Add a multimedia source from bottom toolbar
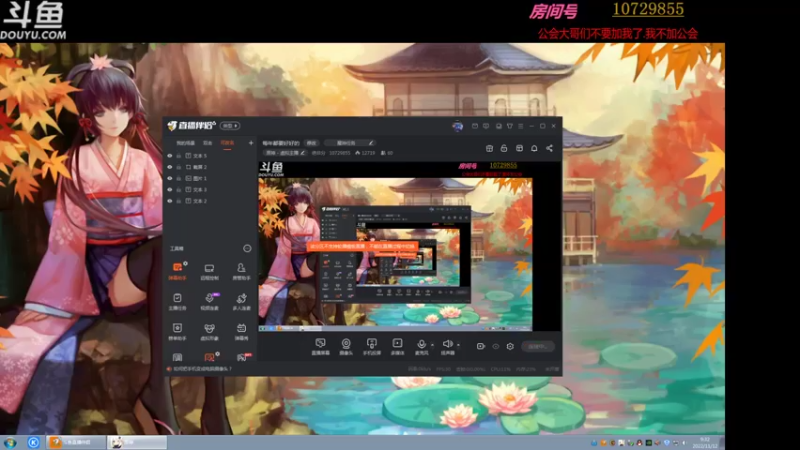Viewport: 800px width, 450px height. tap(397, 346)
